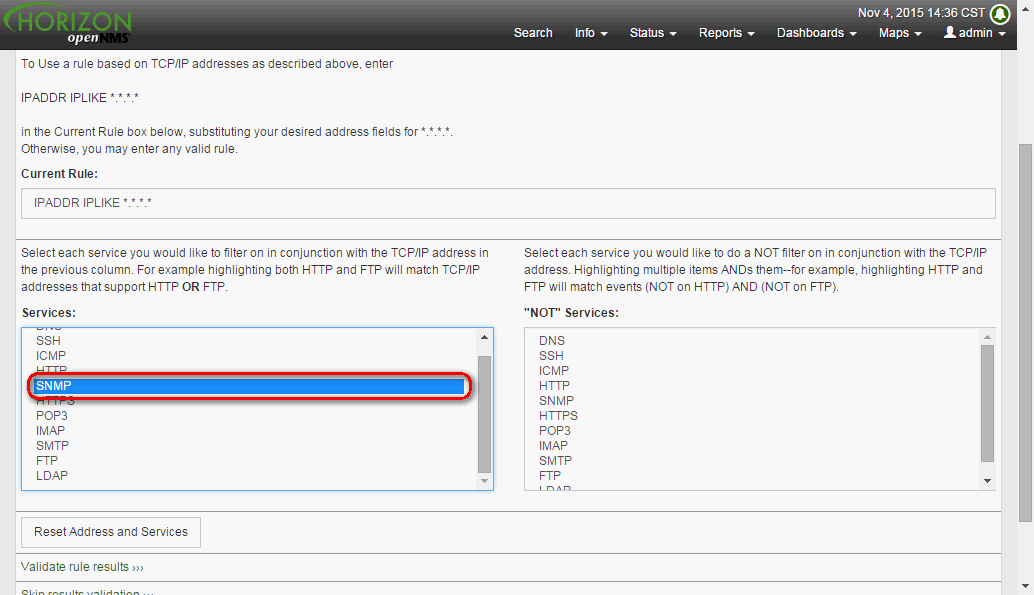
Task: Click Services list scroll down arrow
Action: pos(484,481)
